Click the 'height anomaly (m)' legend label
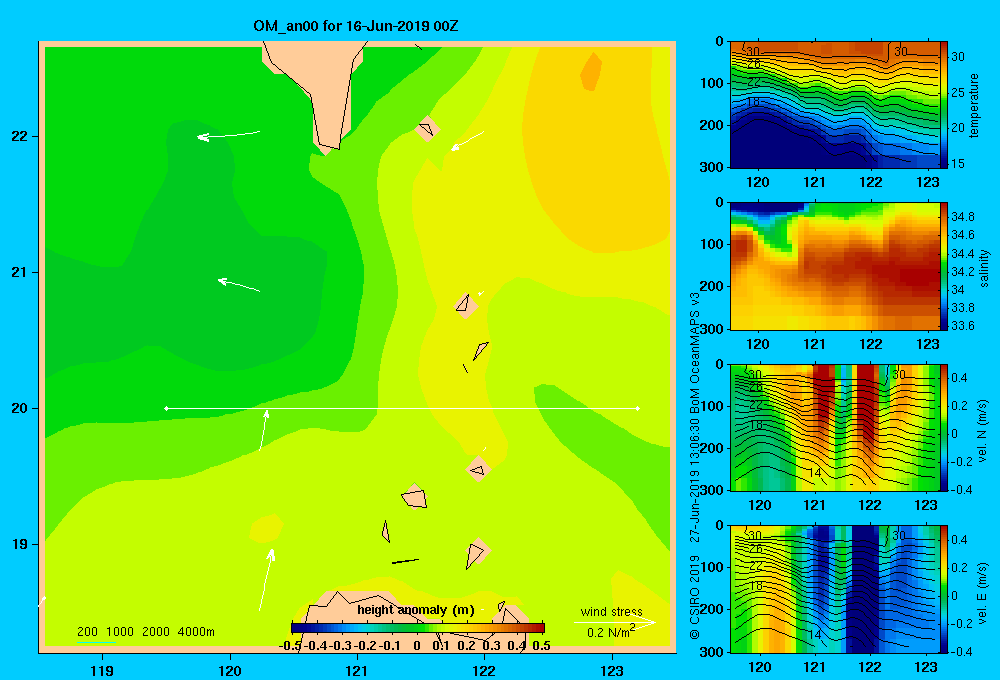Screen dimensions: 1000x680 click(416, 610)
